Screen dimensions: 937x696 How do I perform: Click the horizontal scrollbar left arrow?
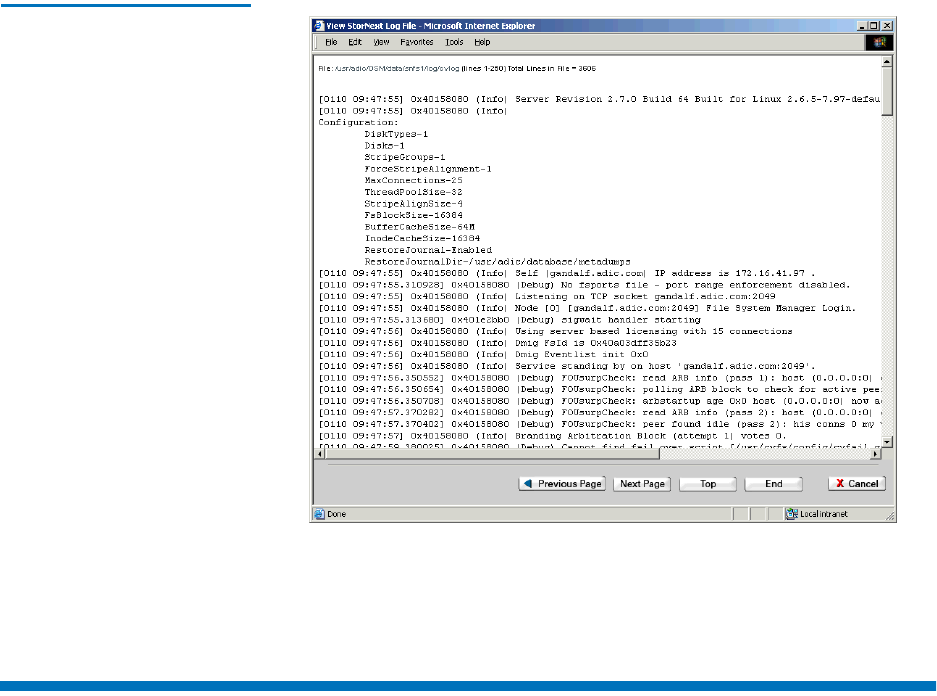(320, 454)
